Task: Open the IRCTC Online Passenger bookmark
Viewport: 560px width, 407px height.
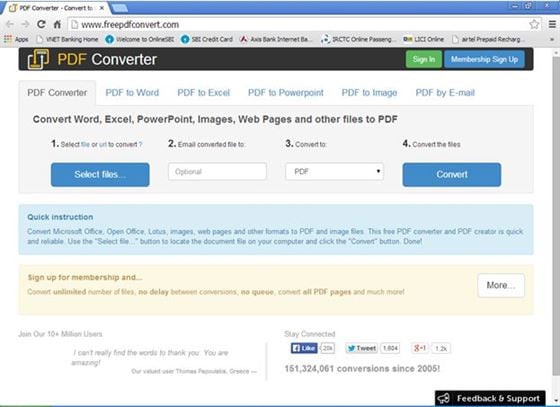Action: [359, 39]
